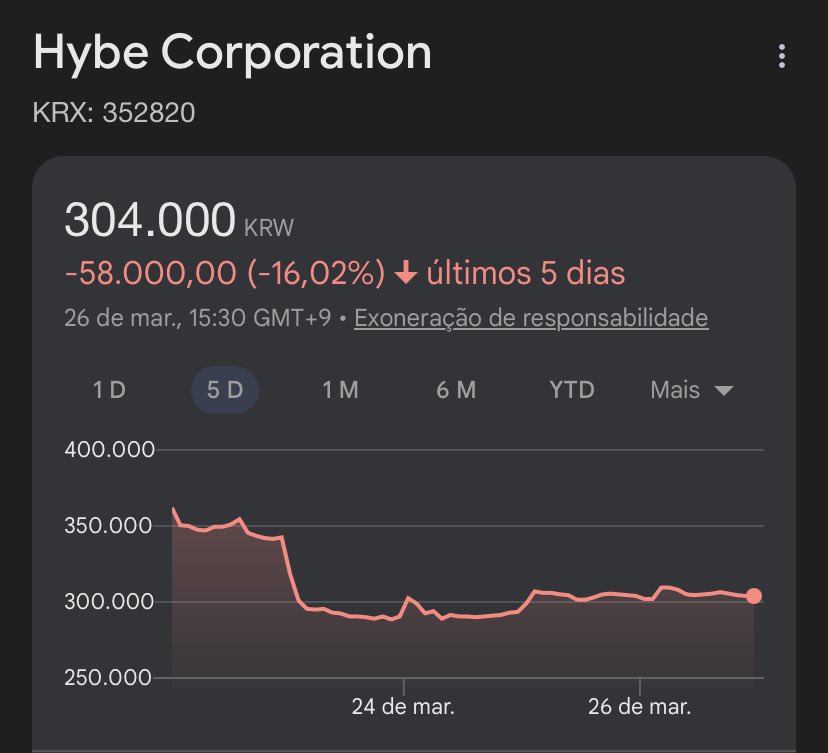This screenshot has height=753, width=828.
Task: Select the 1 D time range tab
Action: (109, 390)
